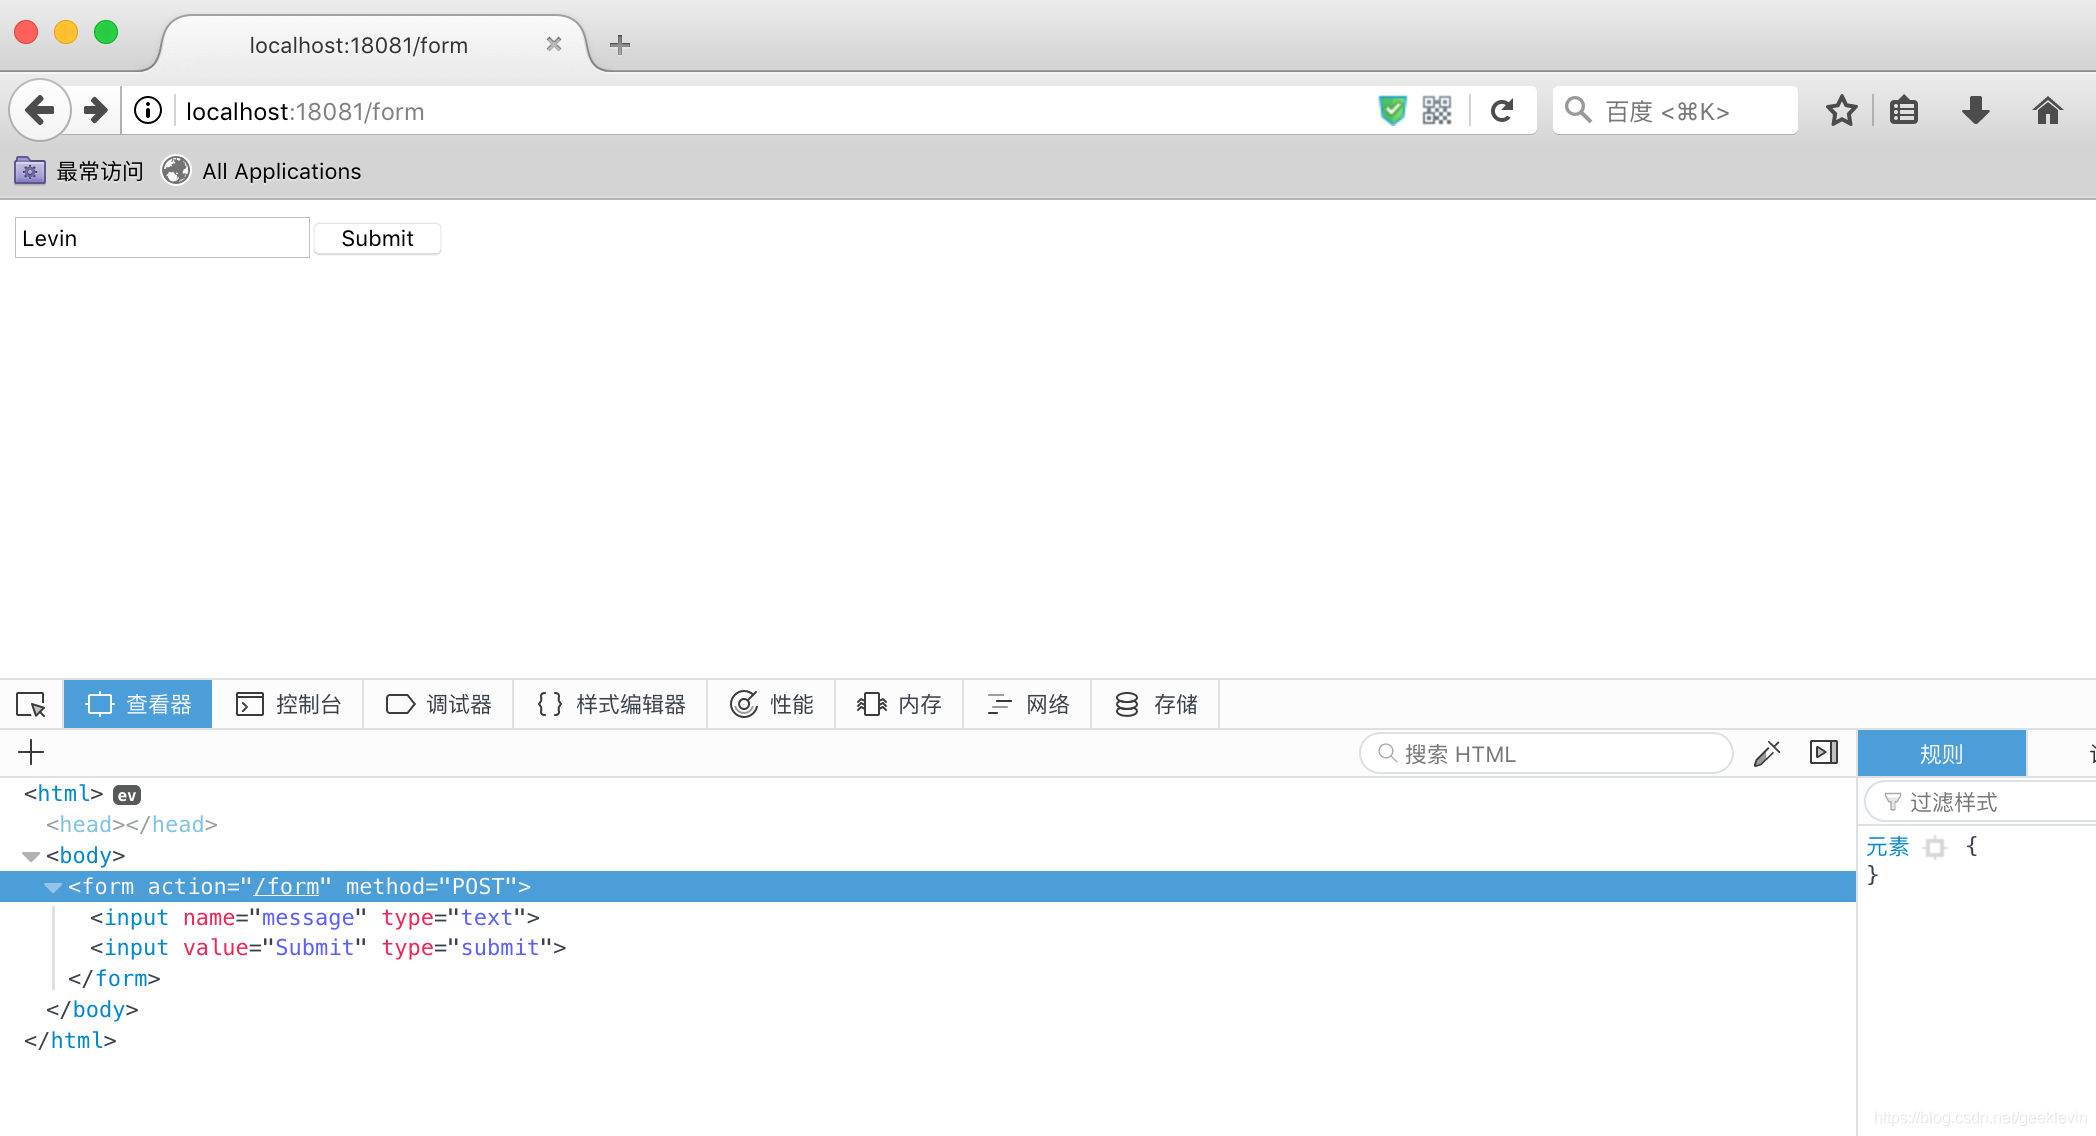Follow the /form action link

click(286, 887)
